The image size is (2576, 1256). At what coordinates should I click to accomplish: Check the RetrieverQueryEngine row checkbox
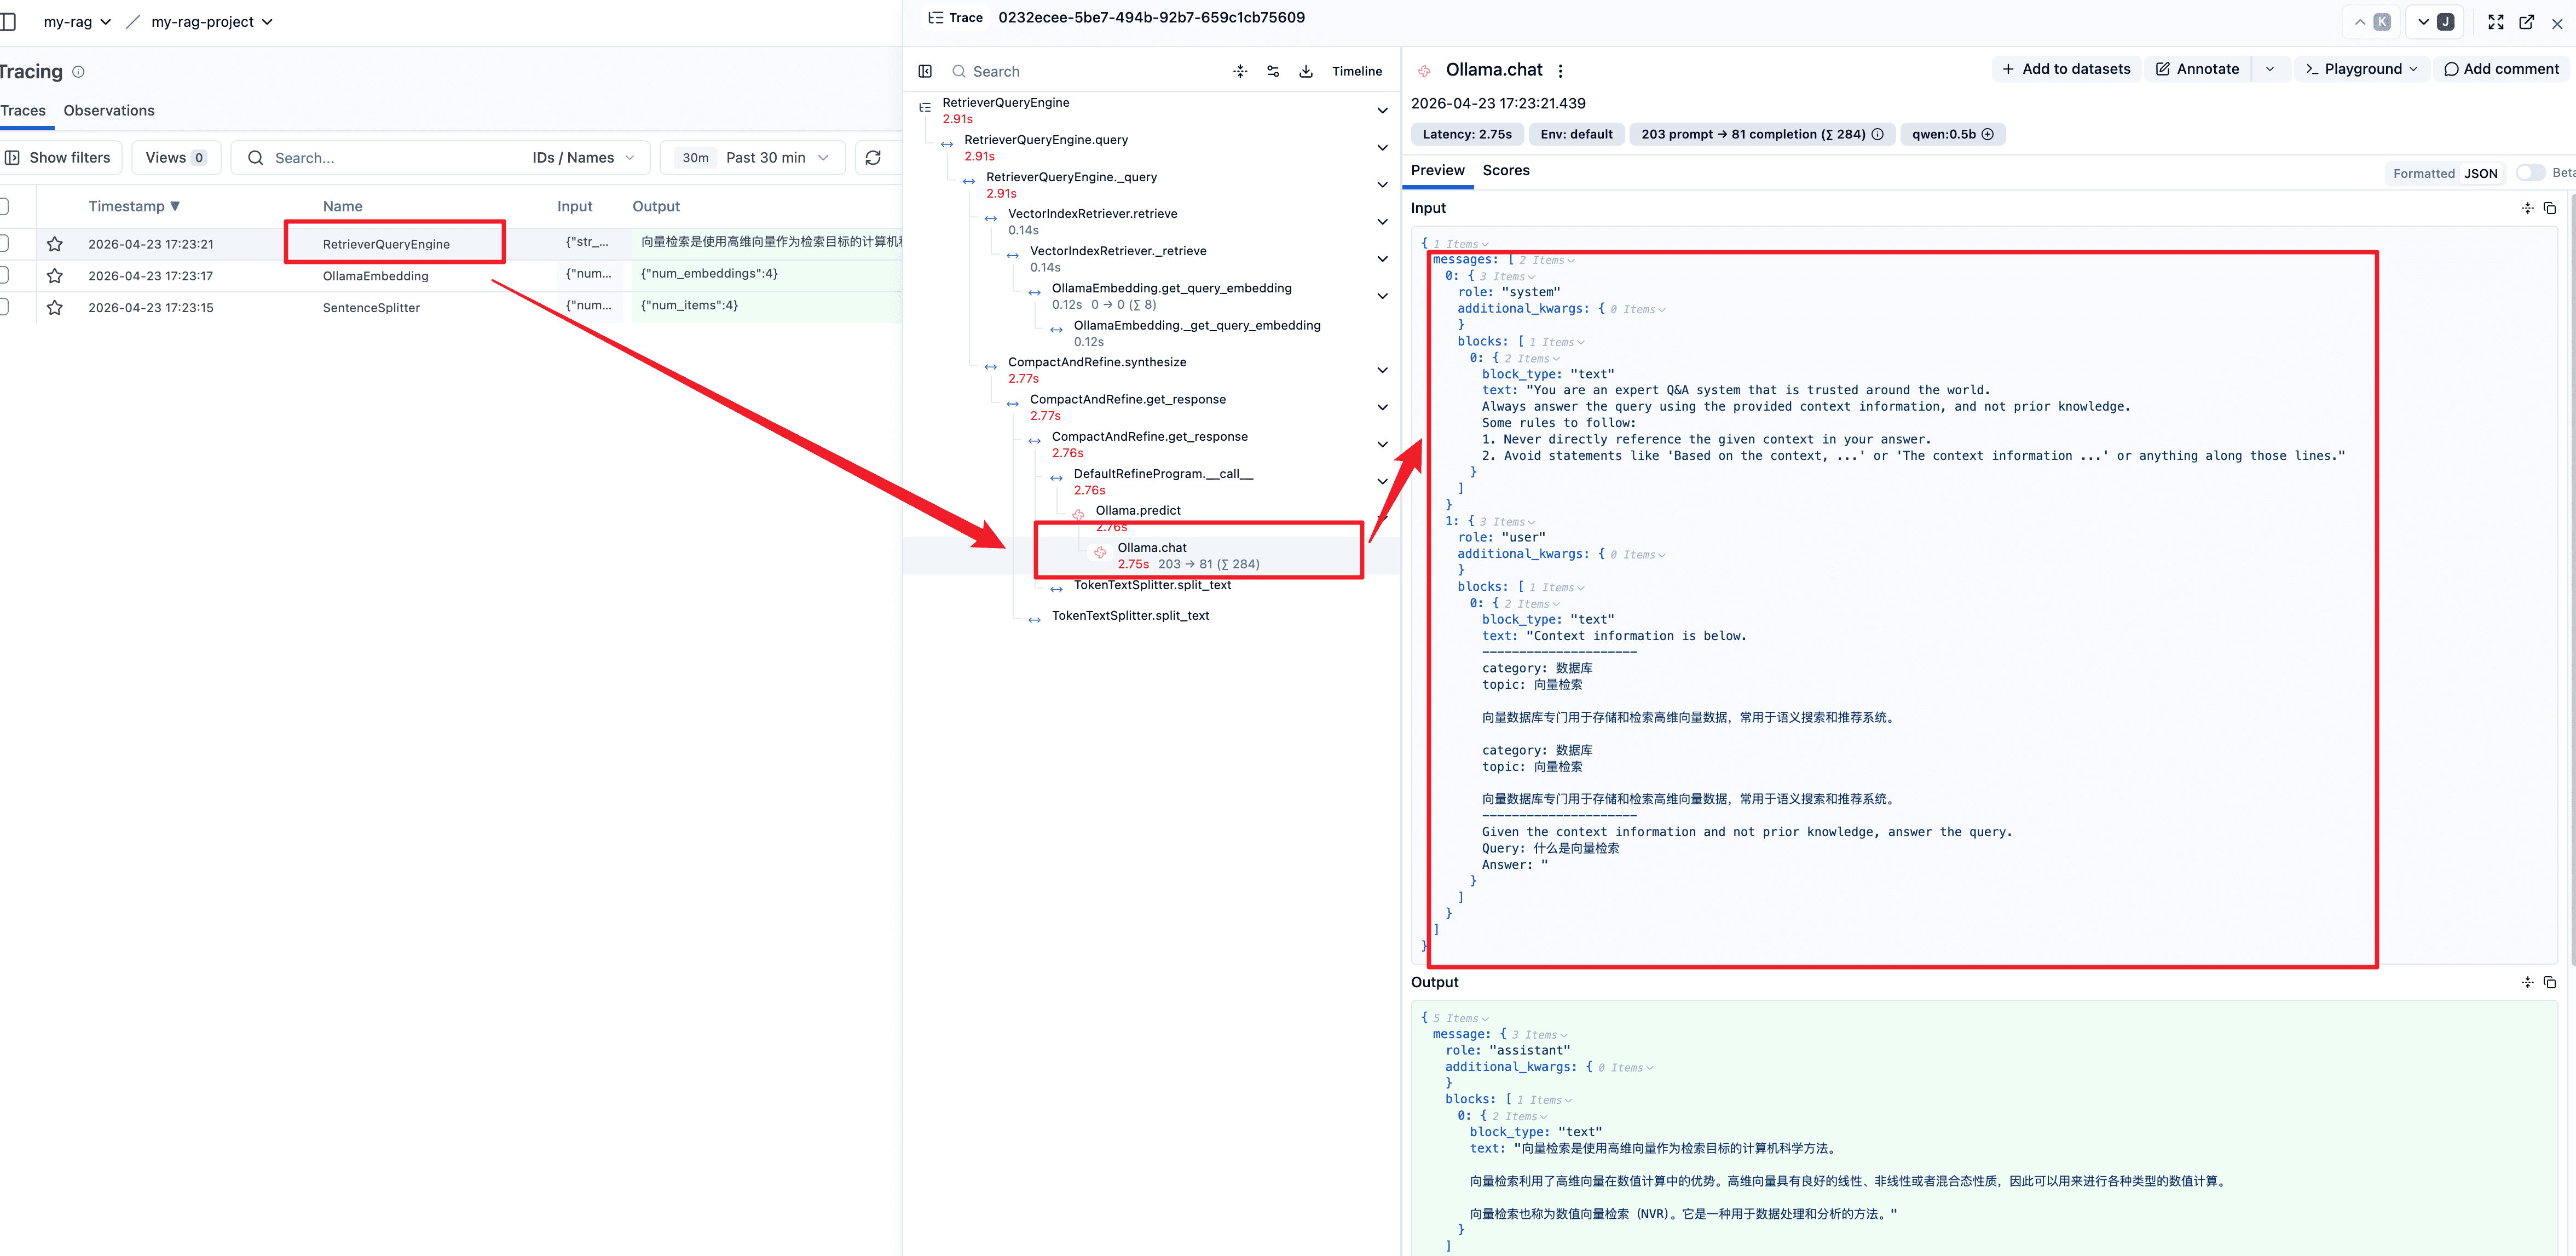pyautogui.click(x=4, y=243)
